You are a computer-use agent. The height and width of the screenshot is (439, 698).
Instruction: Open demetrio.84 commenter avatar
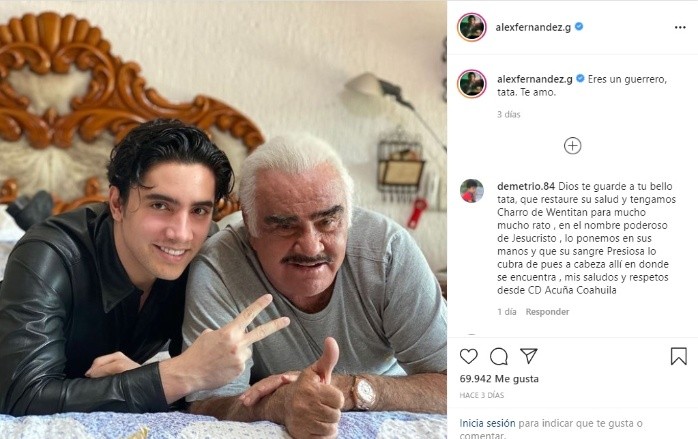click(471, 191)
